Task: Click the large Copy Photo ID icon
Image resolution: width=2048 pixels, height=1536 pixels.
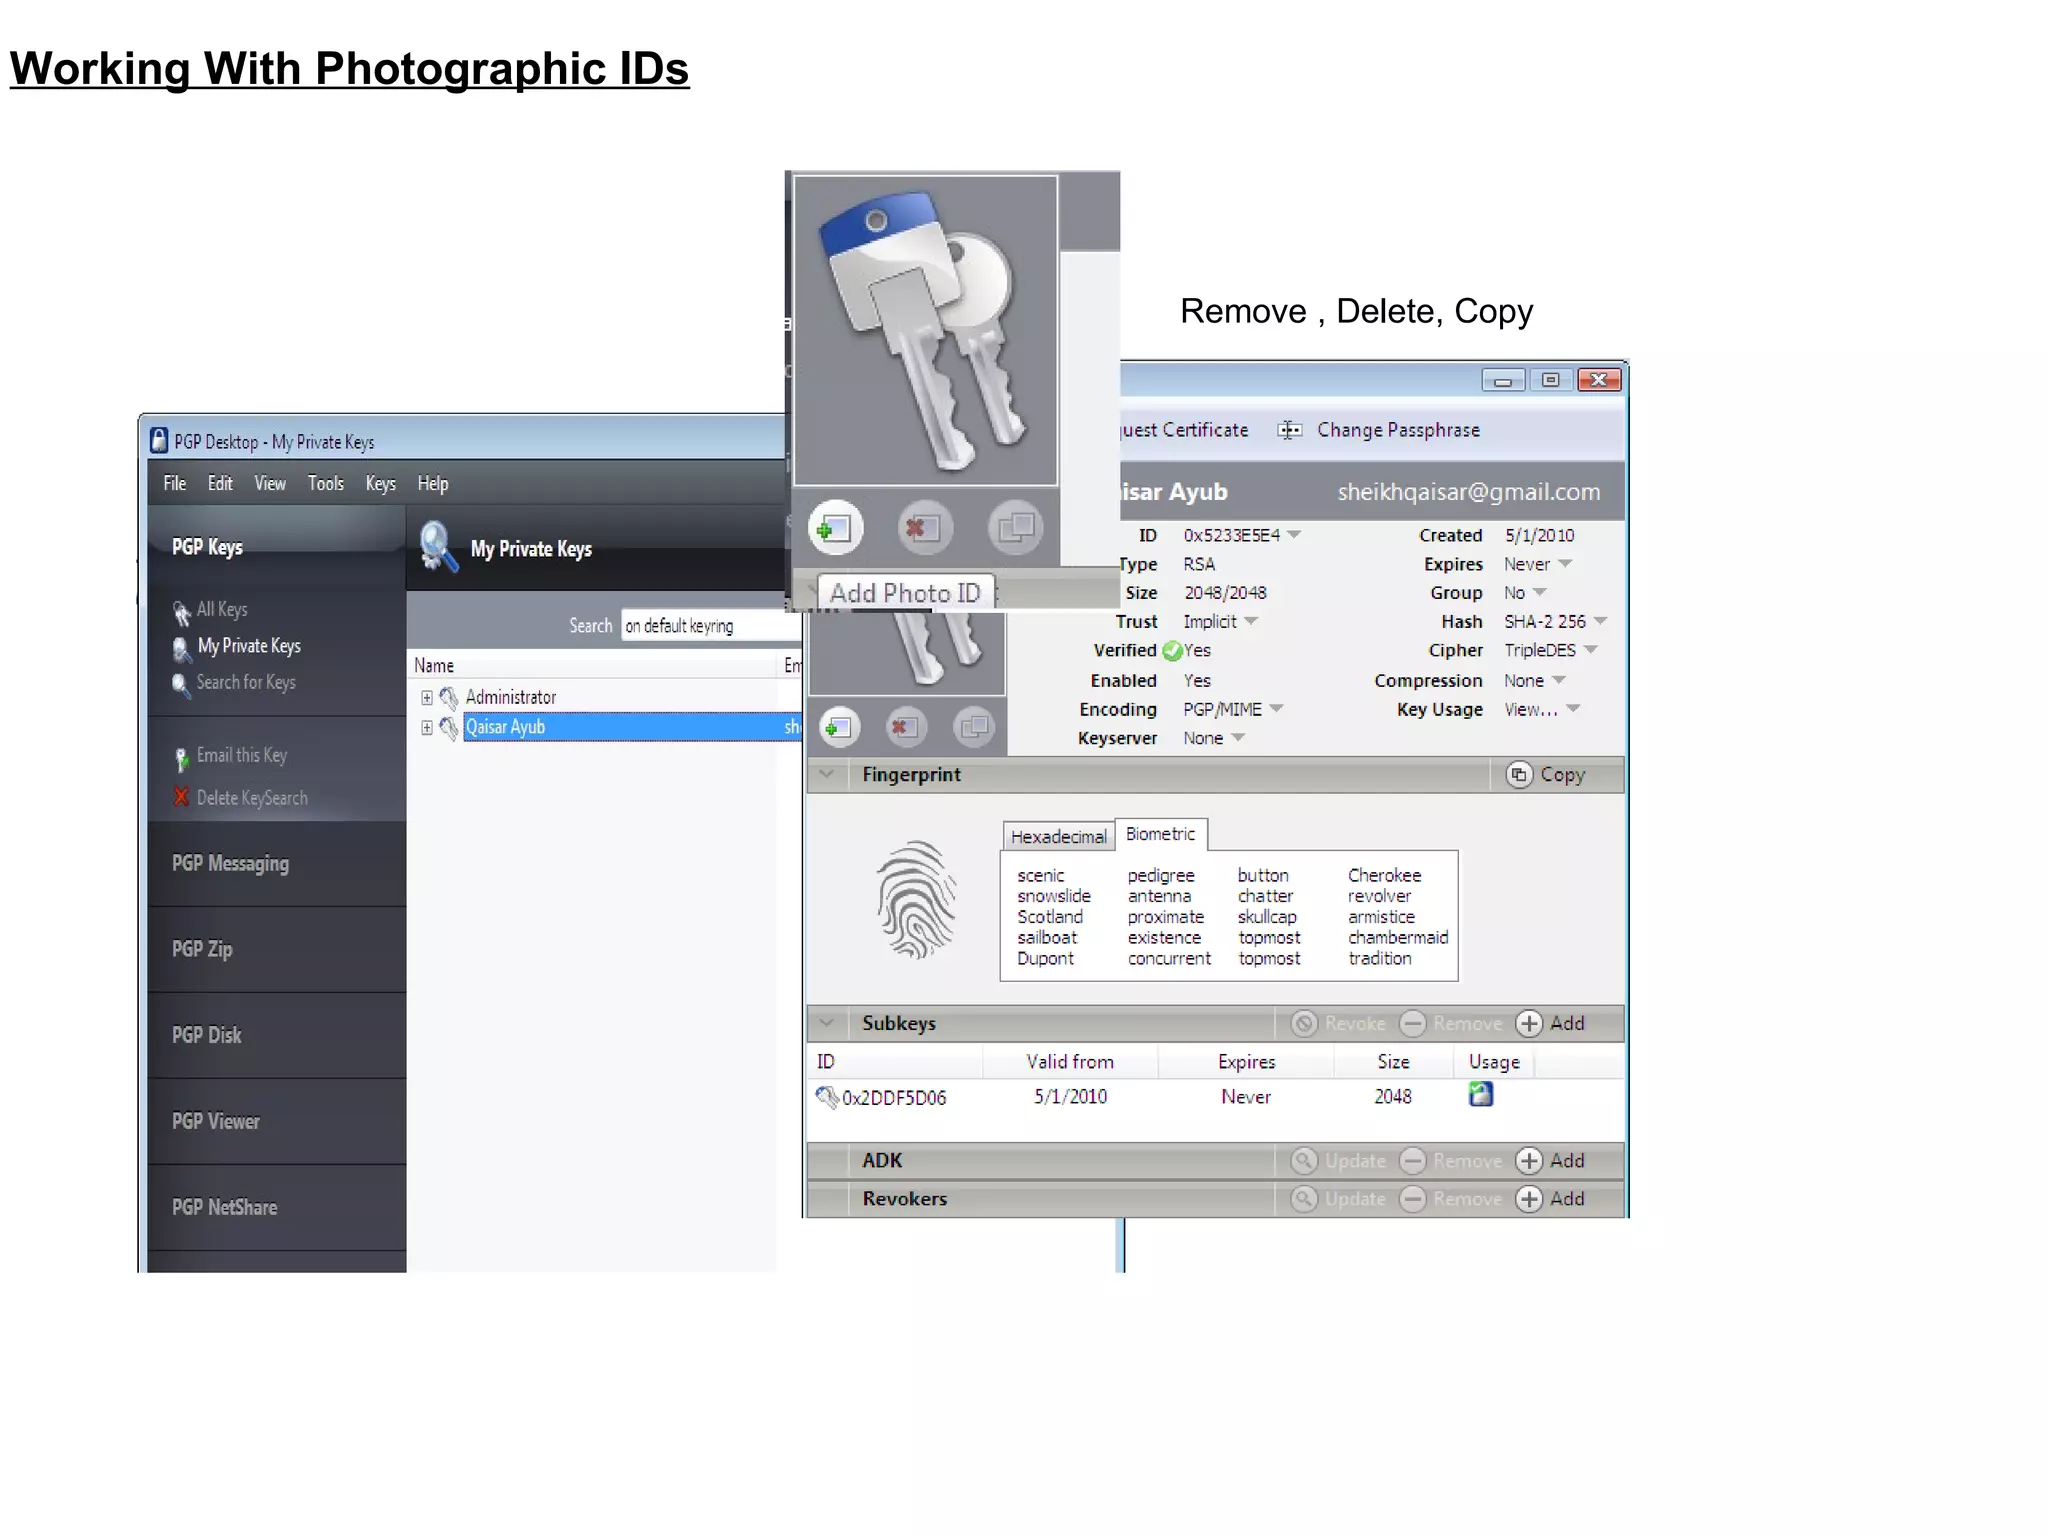Action: pos(1015,527)
